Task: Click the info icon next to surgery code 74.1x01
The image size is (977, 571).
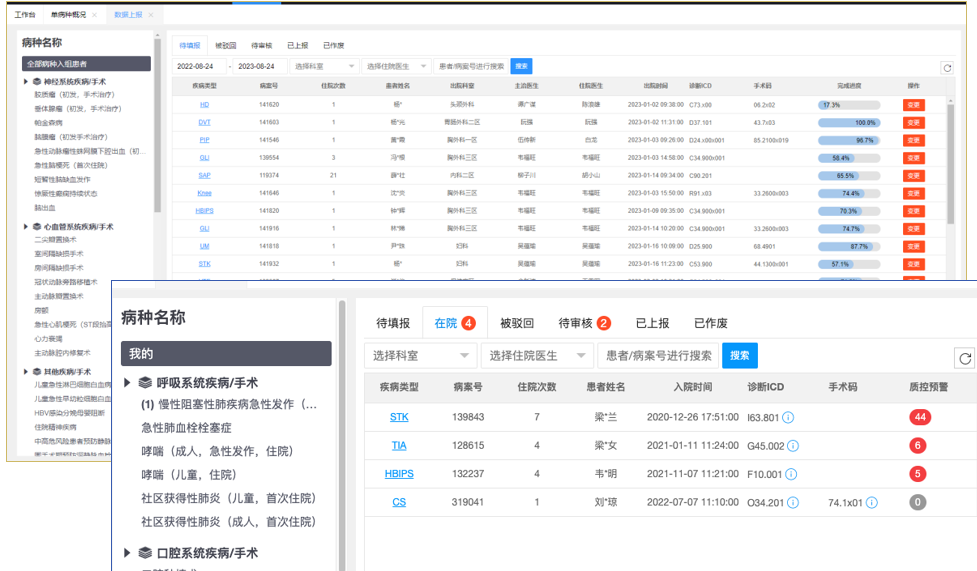Action: (873, 502)
